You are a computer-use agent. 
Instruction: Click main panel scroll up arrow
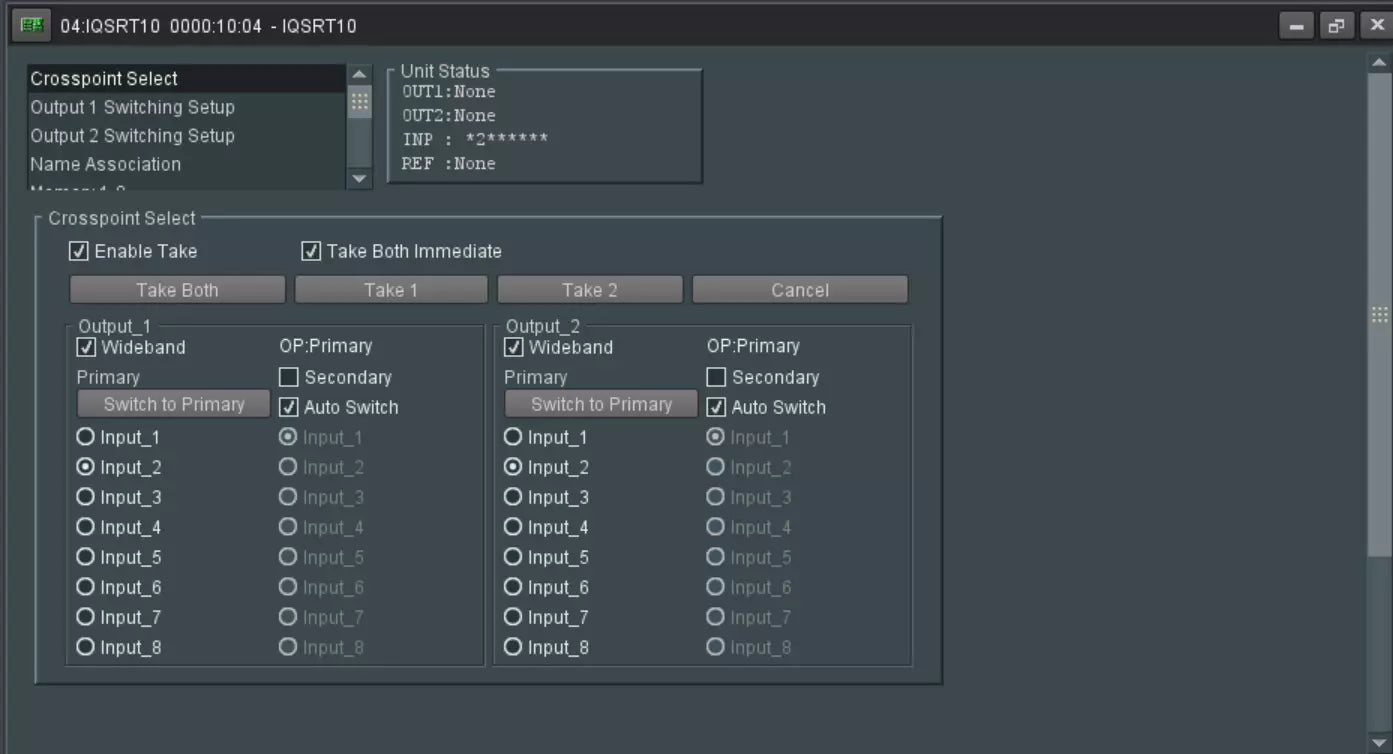point(1380,63)
